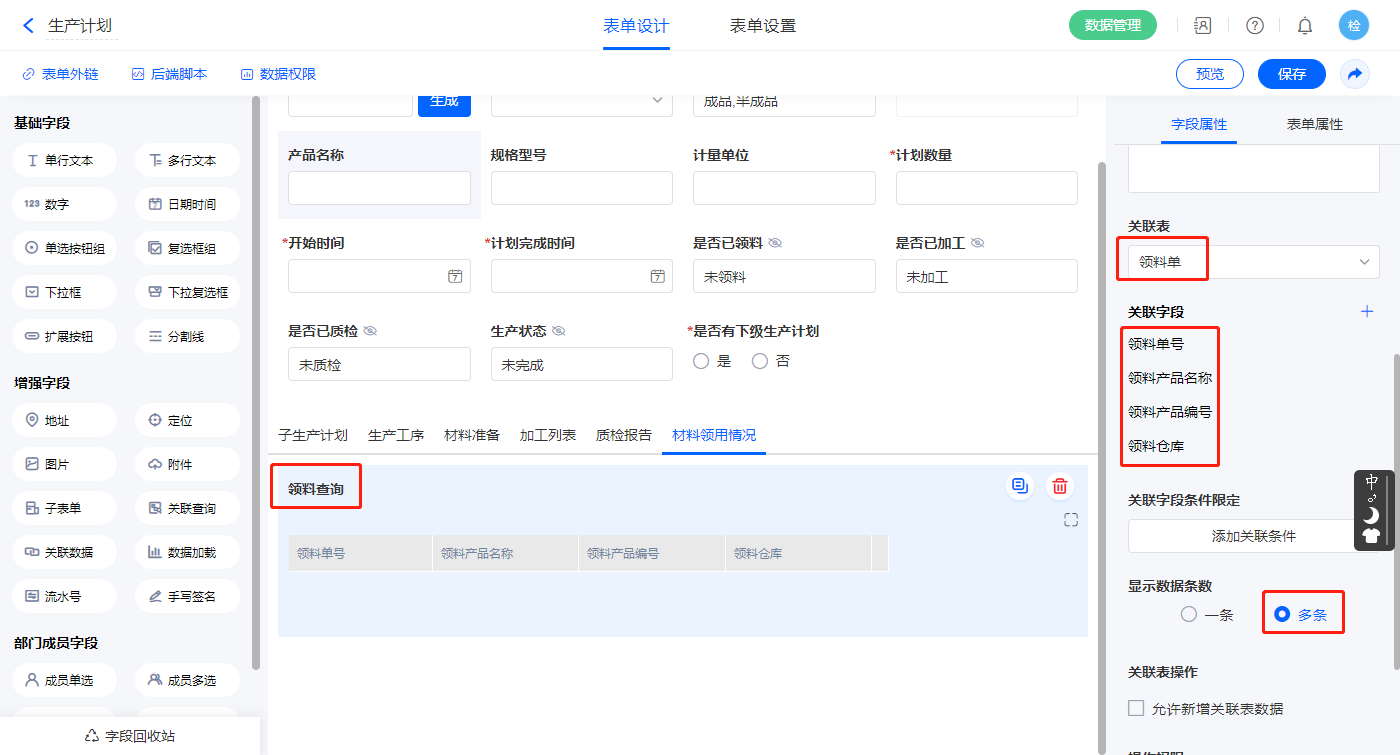This screenshot has width=1400, height=755.
Task: Click the 添加关联条件 button
Action: click(1253, 536)
